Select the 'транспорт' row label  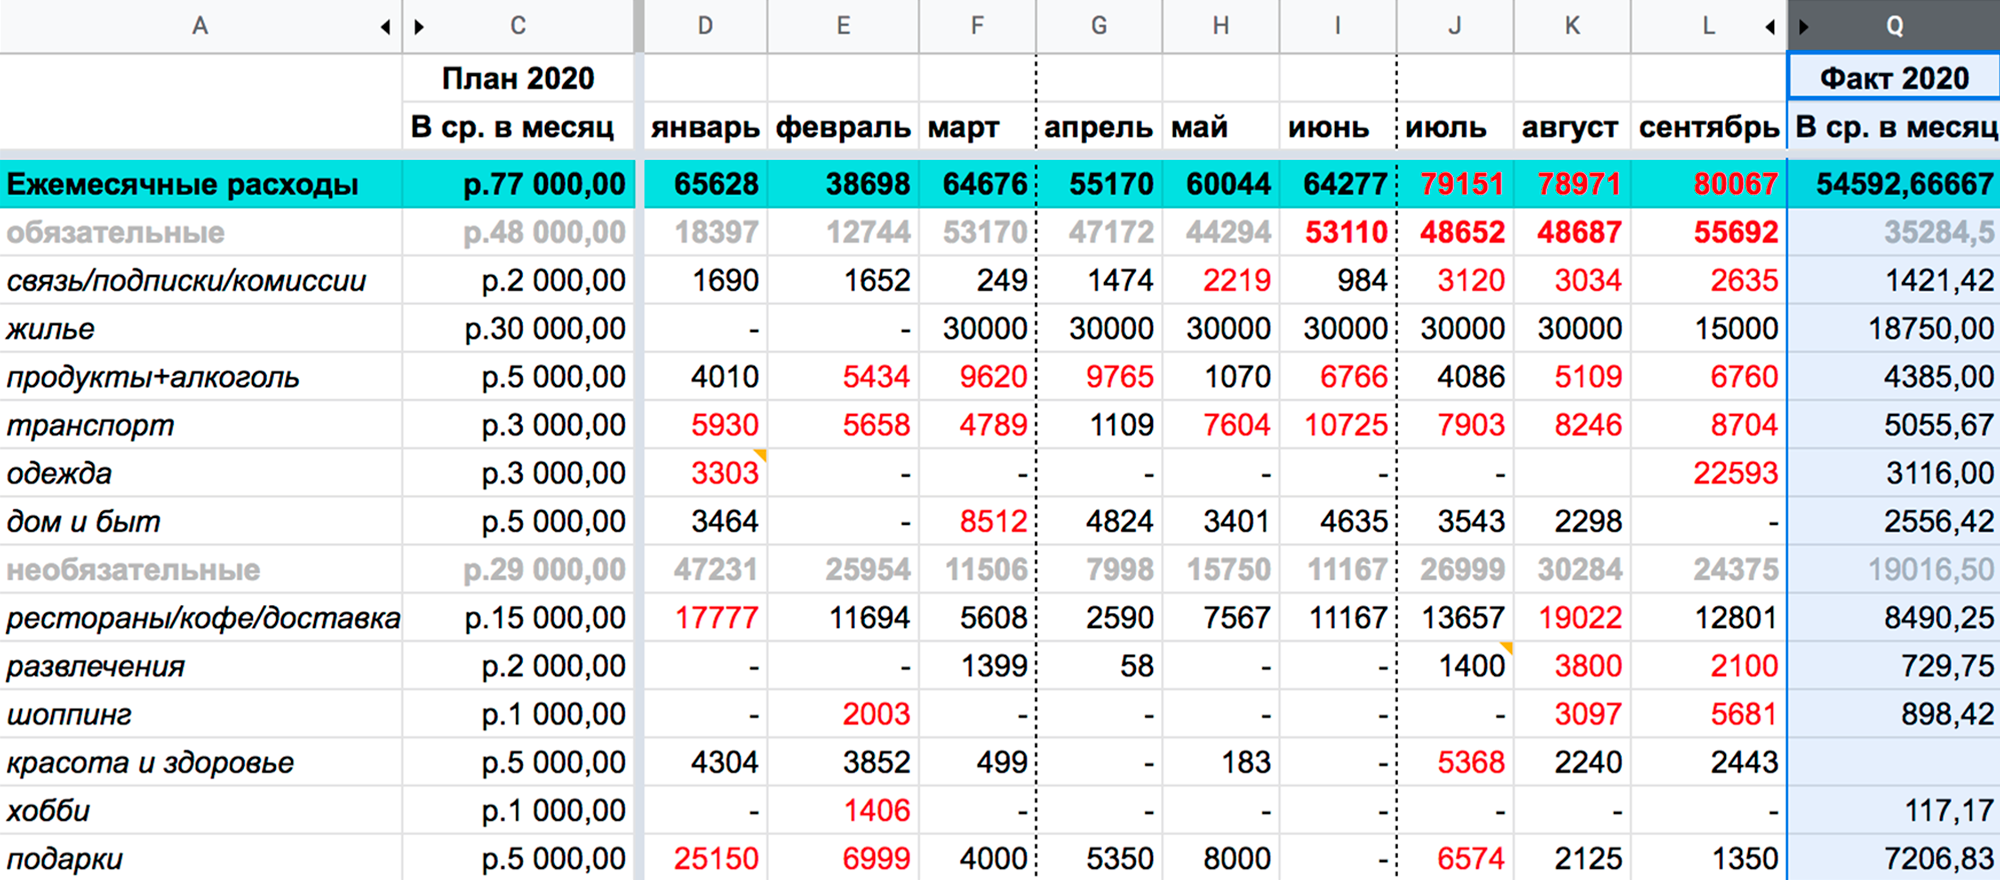coord(201,425)
